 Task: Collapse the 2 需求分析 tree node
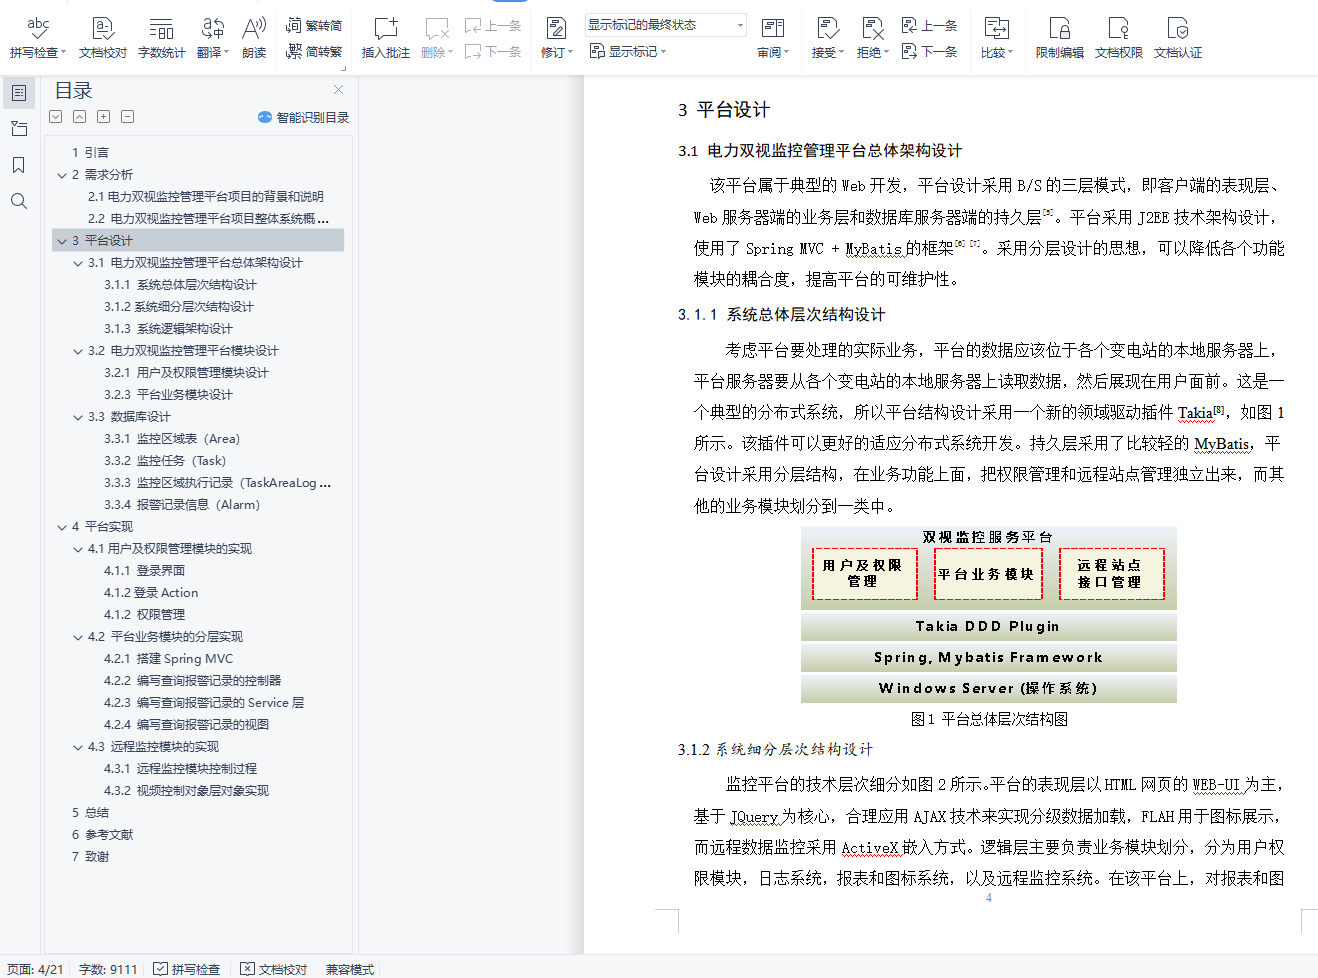(62, 175)
